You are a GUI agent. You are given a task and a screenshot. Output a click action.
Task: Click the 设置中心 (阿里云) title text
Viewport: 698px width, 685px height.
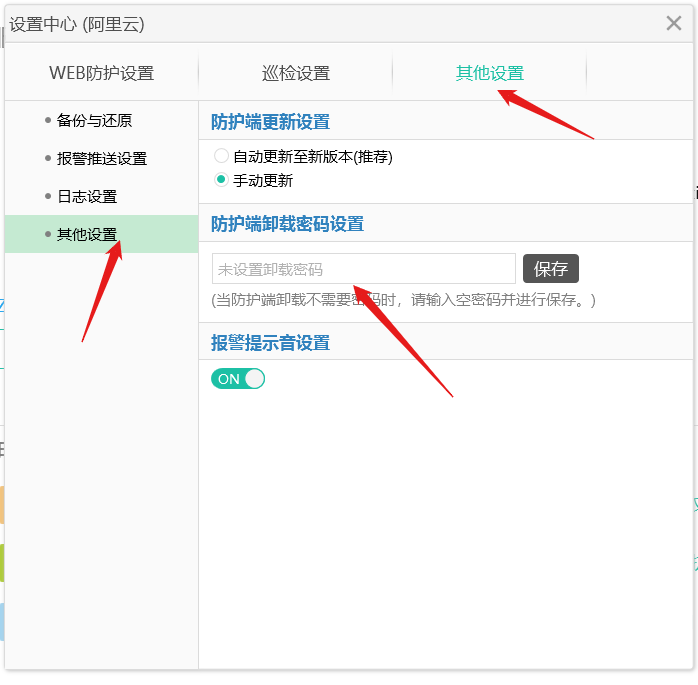coord(77,24)
